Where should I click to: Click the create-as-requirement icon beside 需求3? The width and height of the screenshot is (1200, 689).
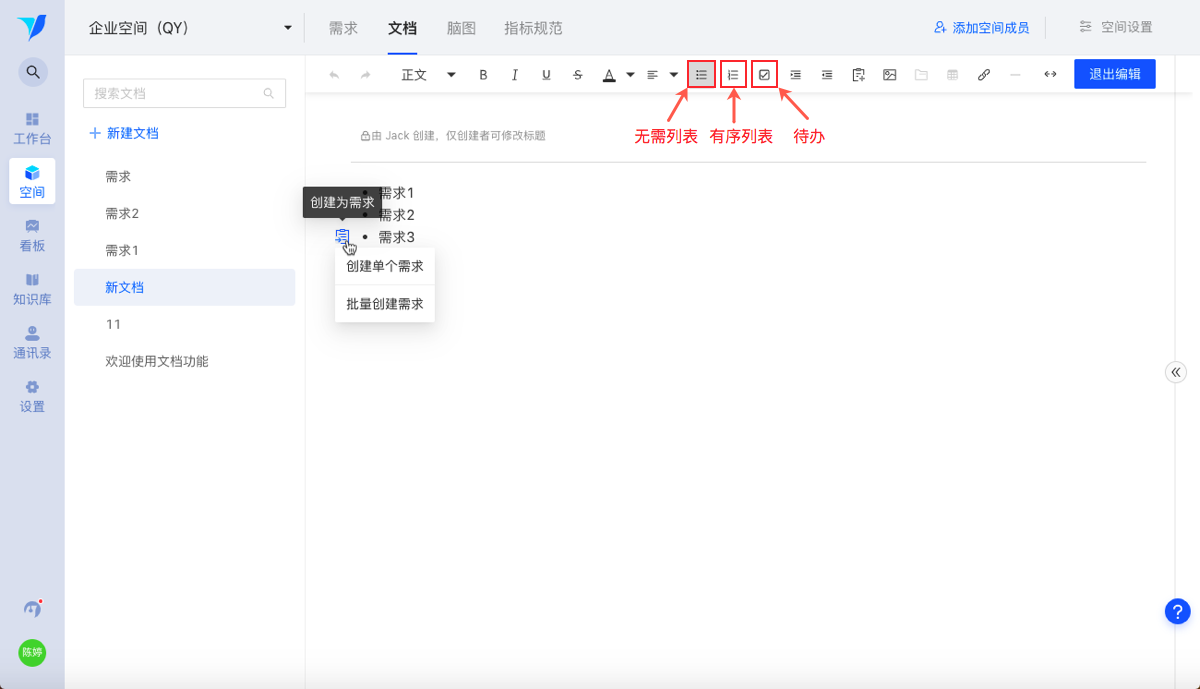coord(342,236)
